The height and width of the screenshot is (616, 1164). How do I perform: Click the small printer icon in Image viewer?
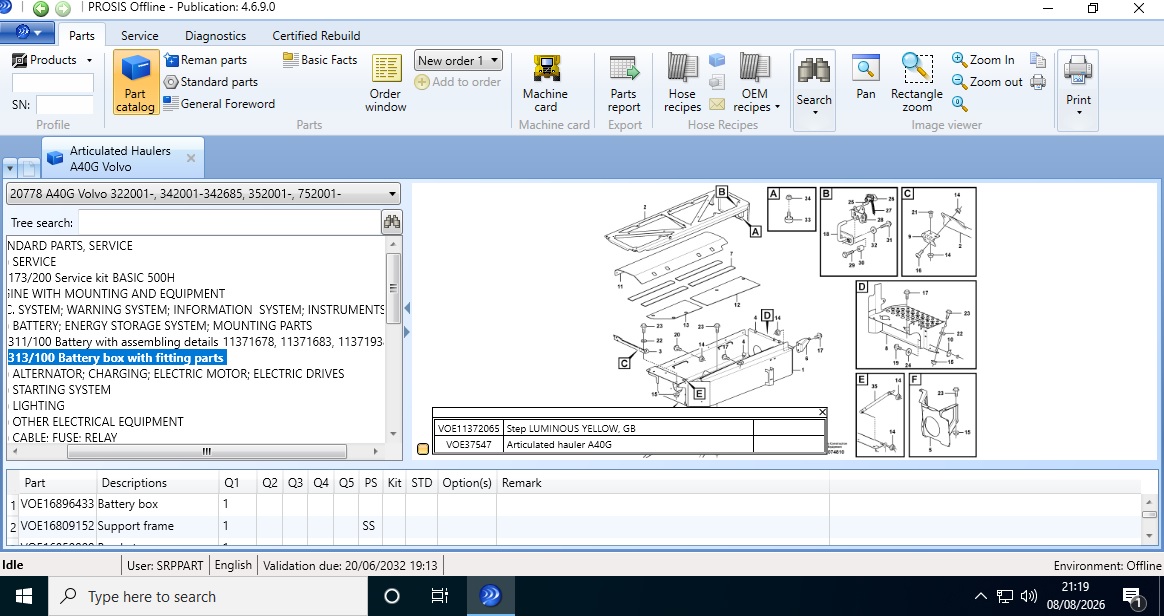1038,82
